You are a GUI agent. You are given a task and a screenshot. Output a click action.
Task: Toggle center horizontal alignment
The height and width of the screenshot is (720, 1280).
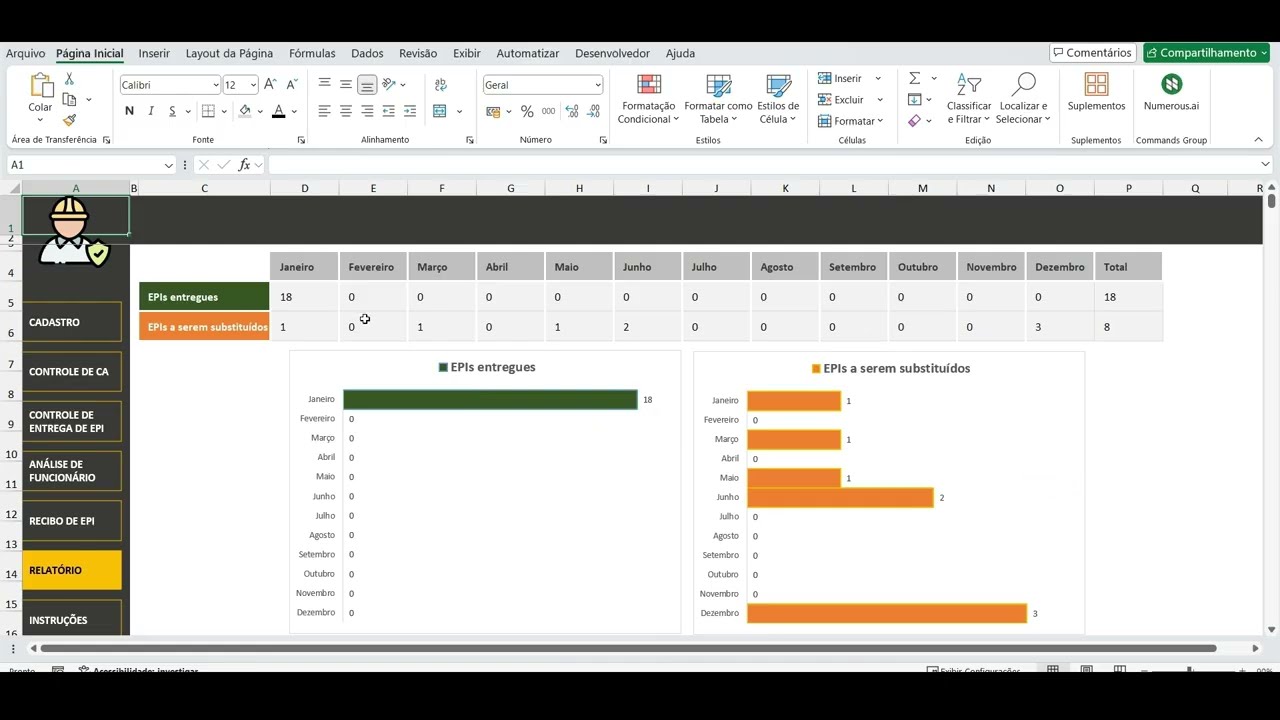346,111
